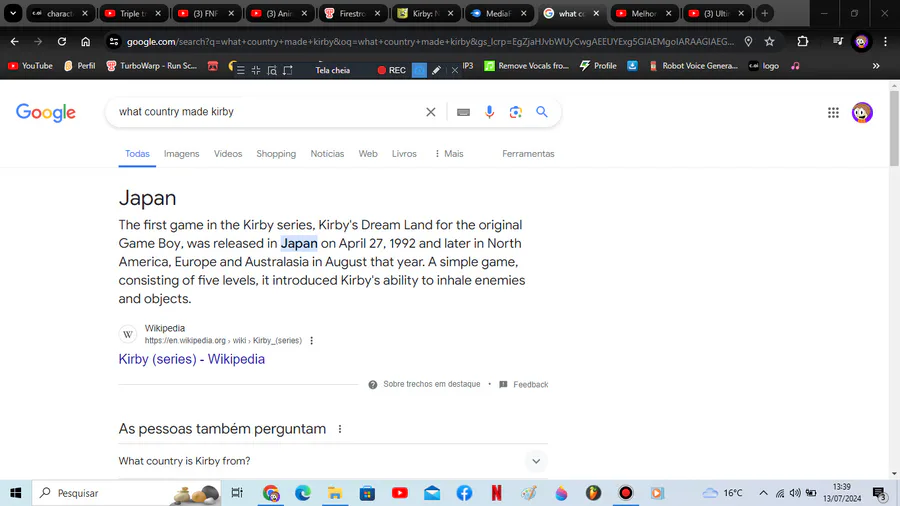This screenshot has width=900, height=506.
Task: Open the Mais dropdown in search filters
Action: coord(449,154)
